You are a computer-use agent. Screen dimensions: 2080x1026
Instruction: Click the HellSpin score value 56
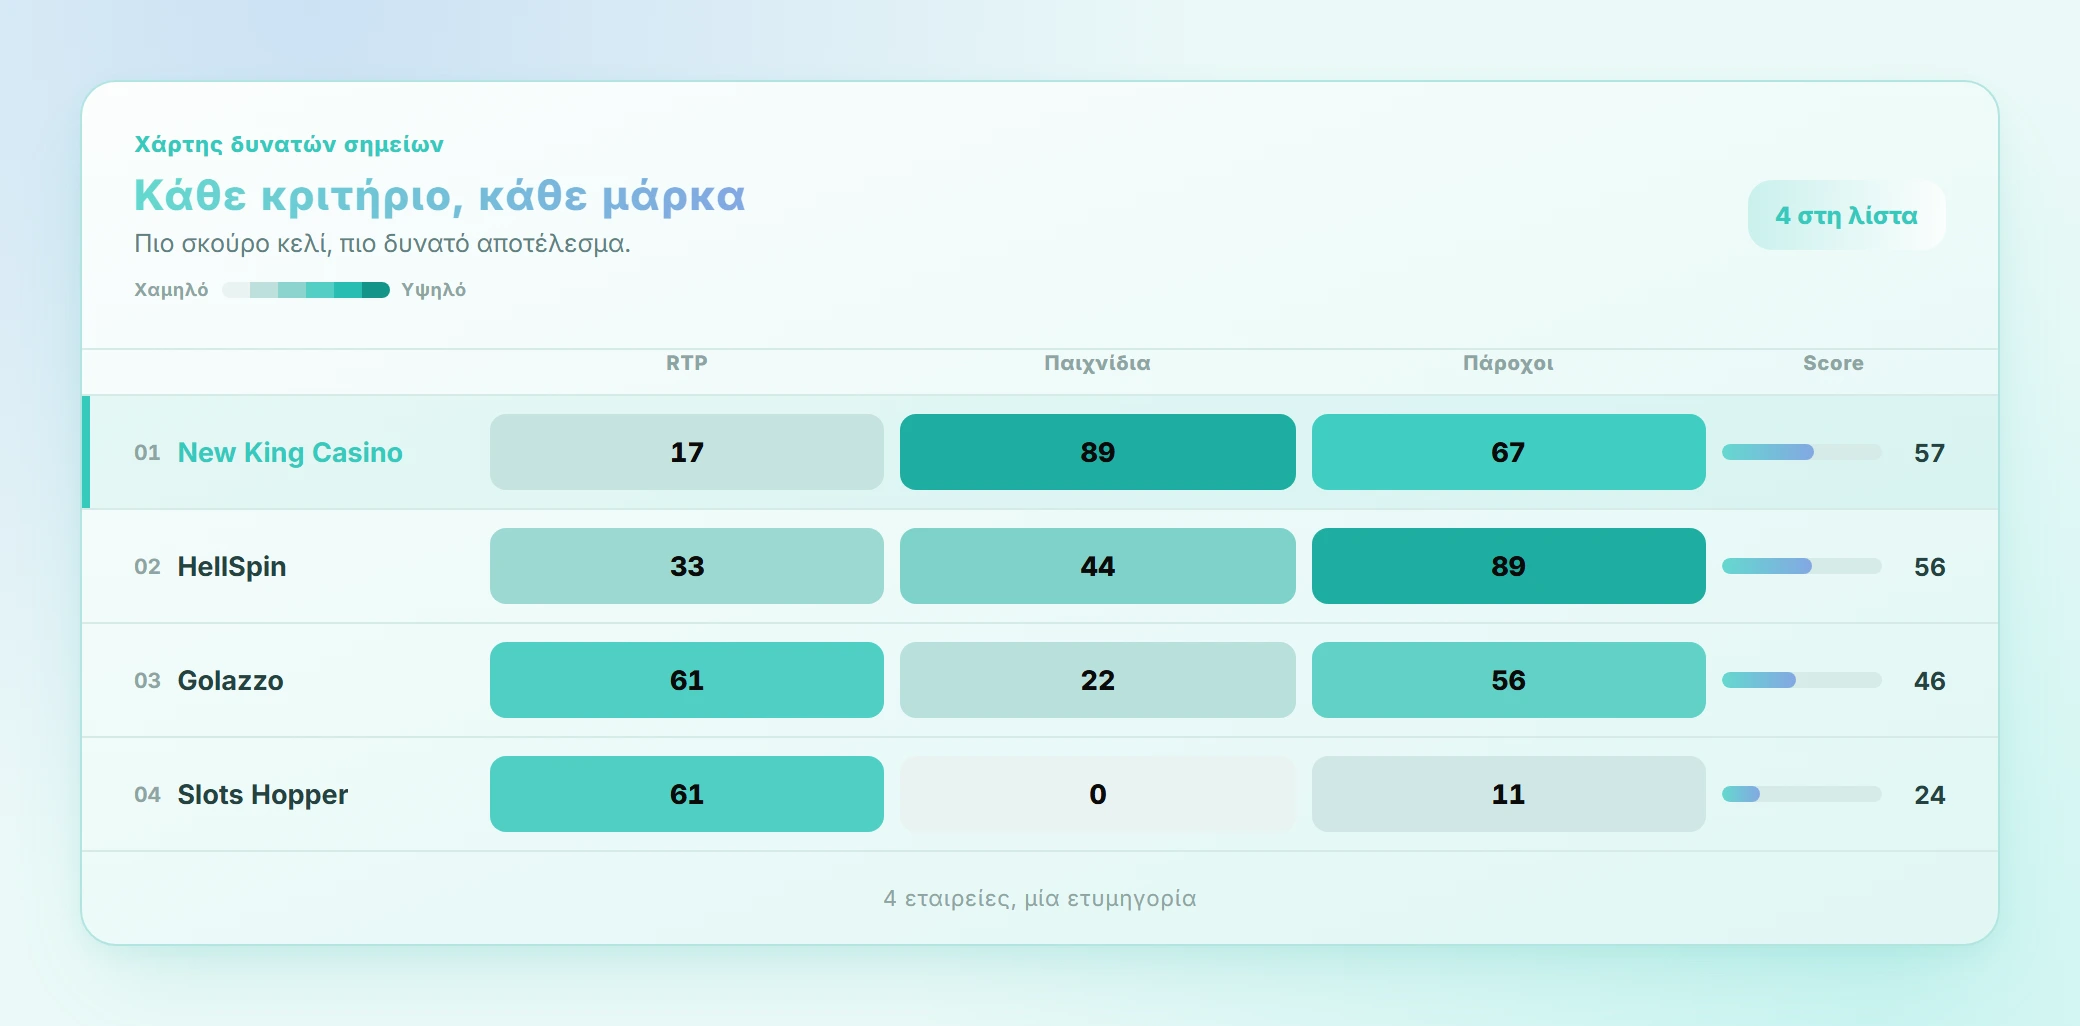point(1929,567)
